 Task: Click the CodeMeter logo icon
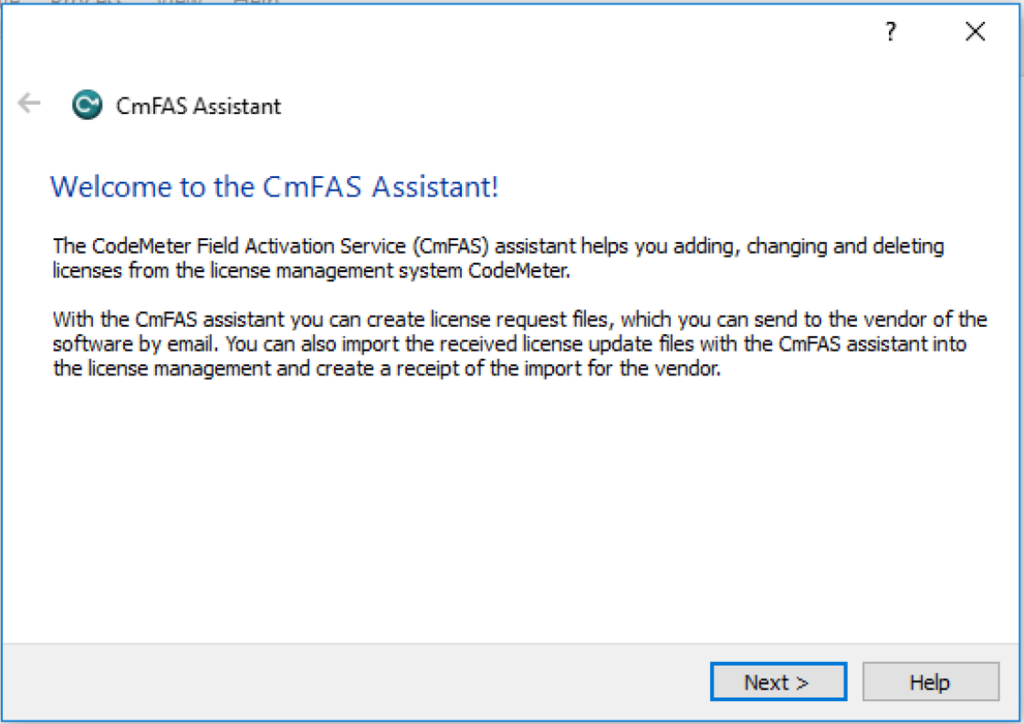(87, 105)
